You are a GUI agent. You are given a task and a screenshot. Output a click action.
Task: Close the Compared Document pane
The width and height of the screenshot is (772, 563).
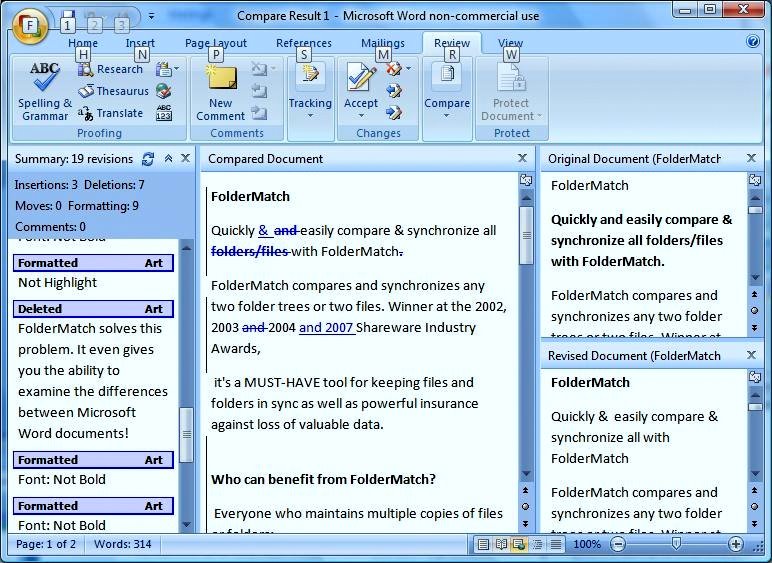click(522, 158)
